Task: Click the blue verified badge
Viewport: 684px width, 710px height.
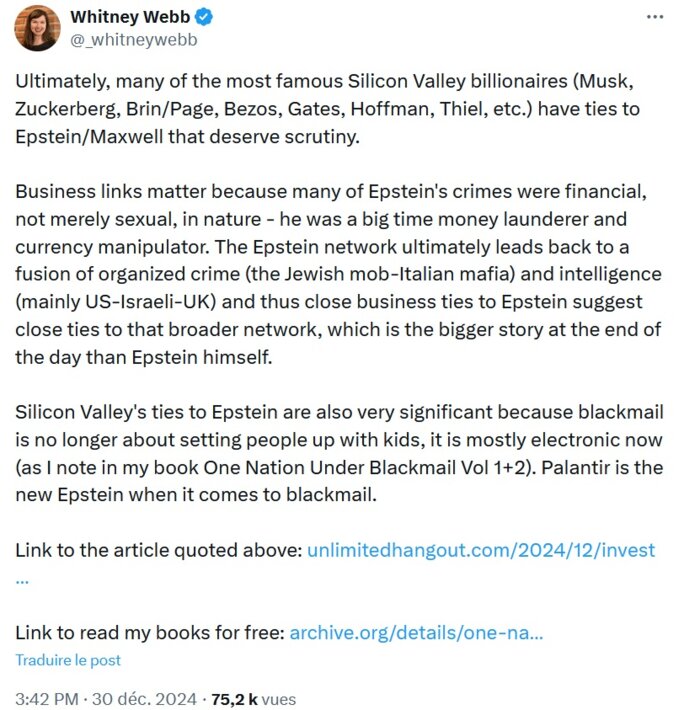Action: [204, 17]
